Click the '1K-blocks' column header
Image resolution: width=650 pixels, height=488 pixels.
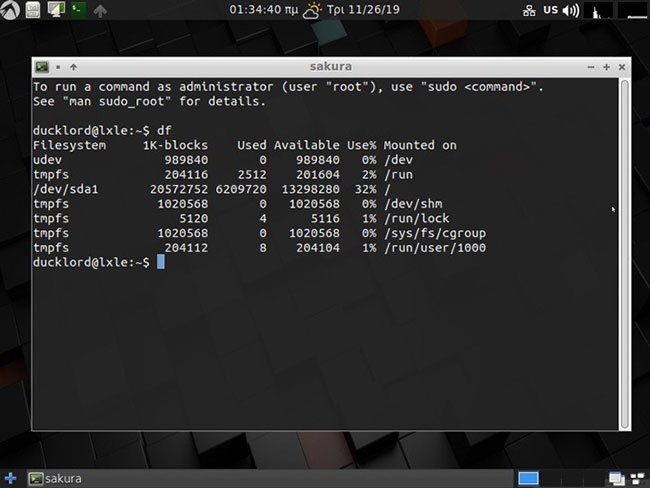pyautogui.click(x=175, y=145)
